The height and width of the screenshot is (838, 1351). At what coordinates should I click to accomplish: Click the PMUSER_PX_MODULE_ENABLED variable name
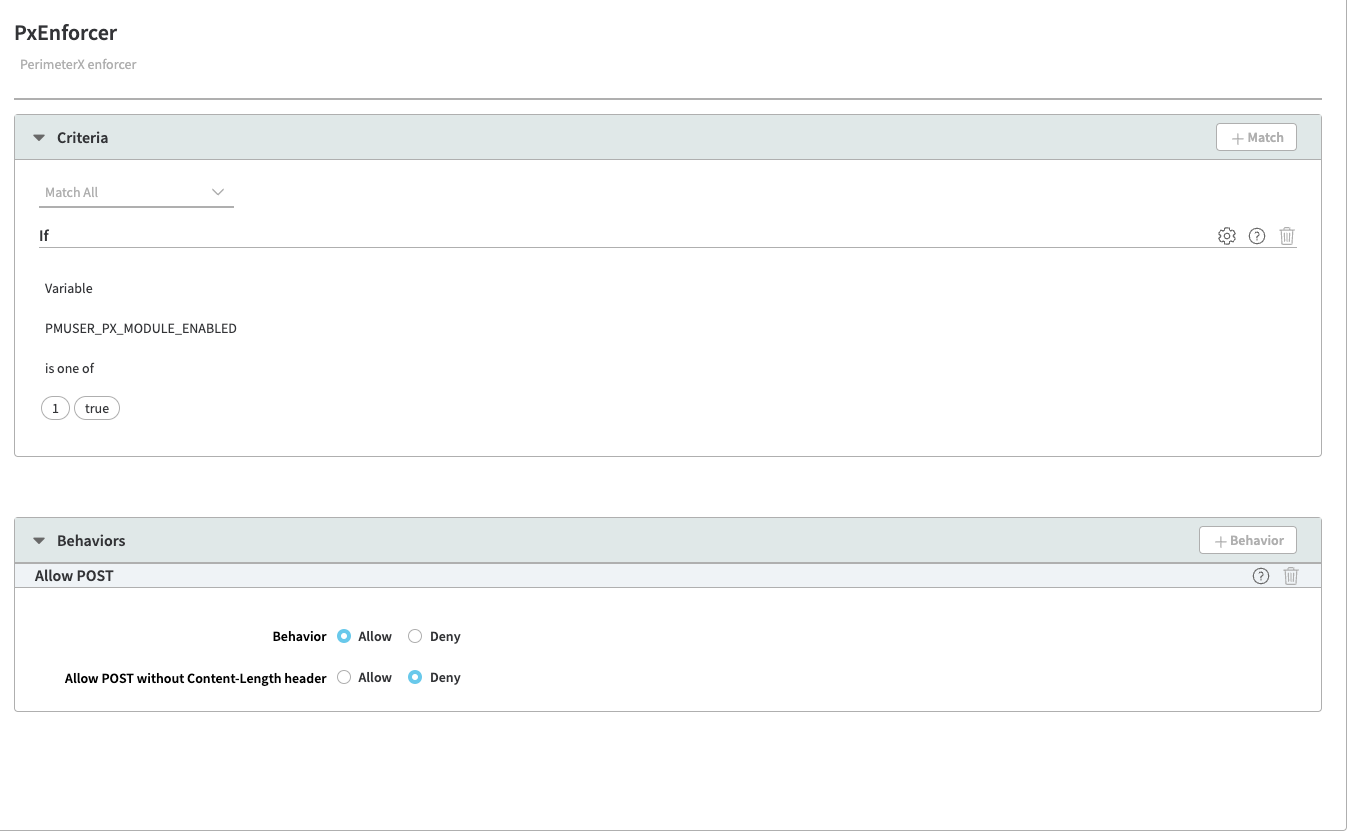(x=141, y=328)
